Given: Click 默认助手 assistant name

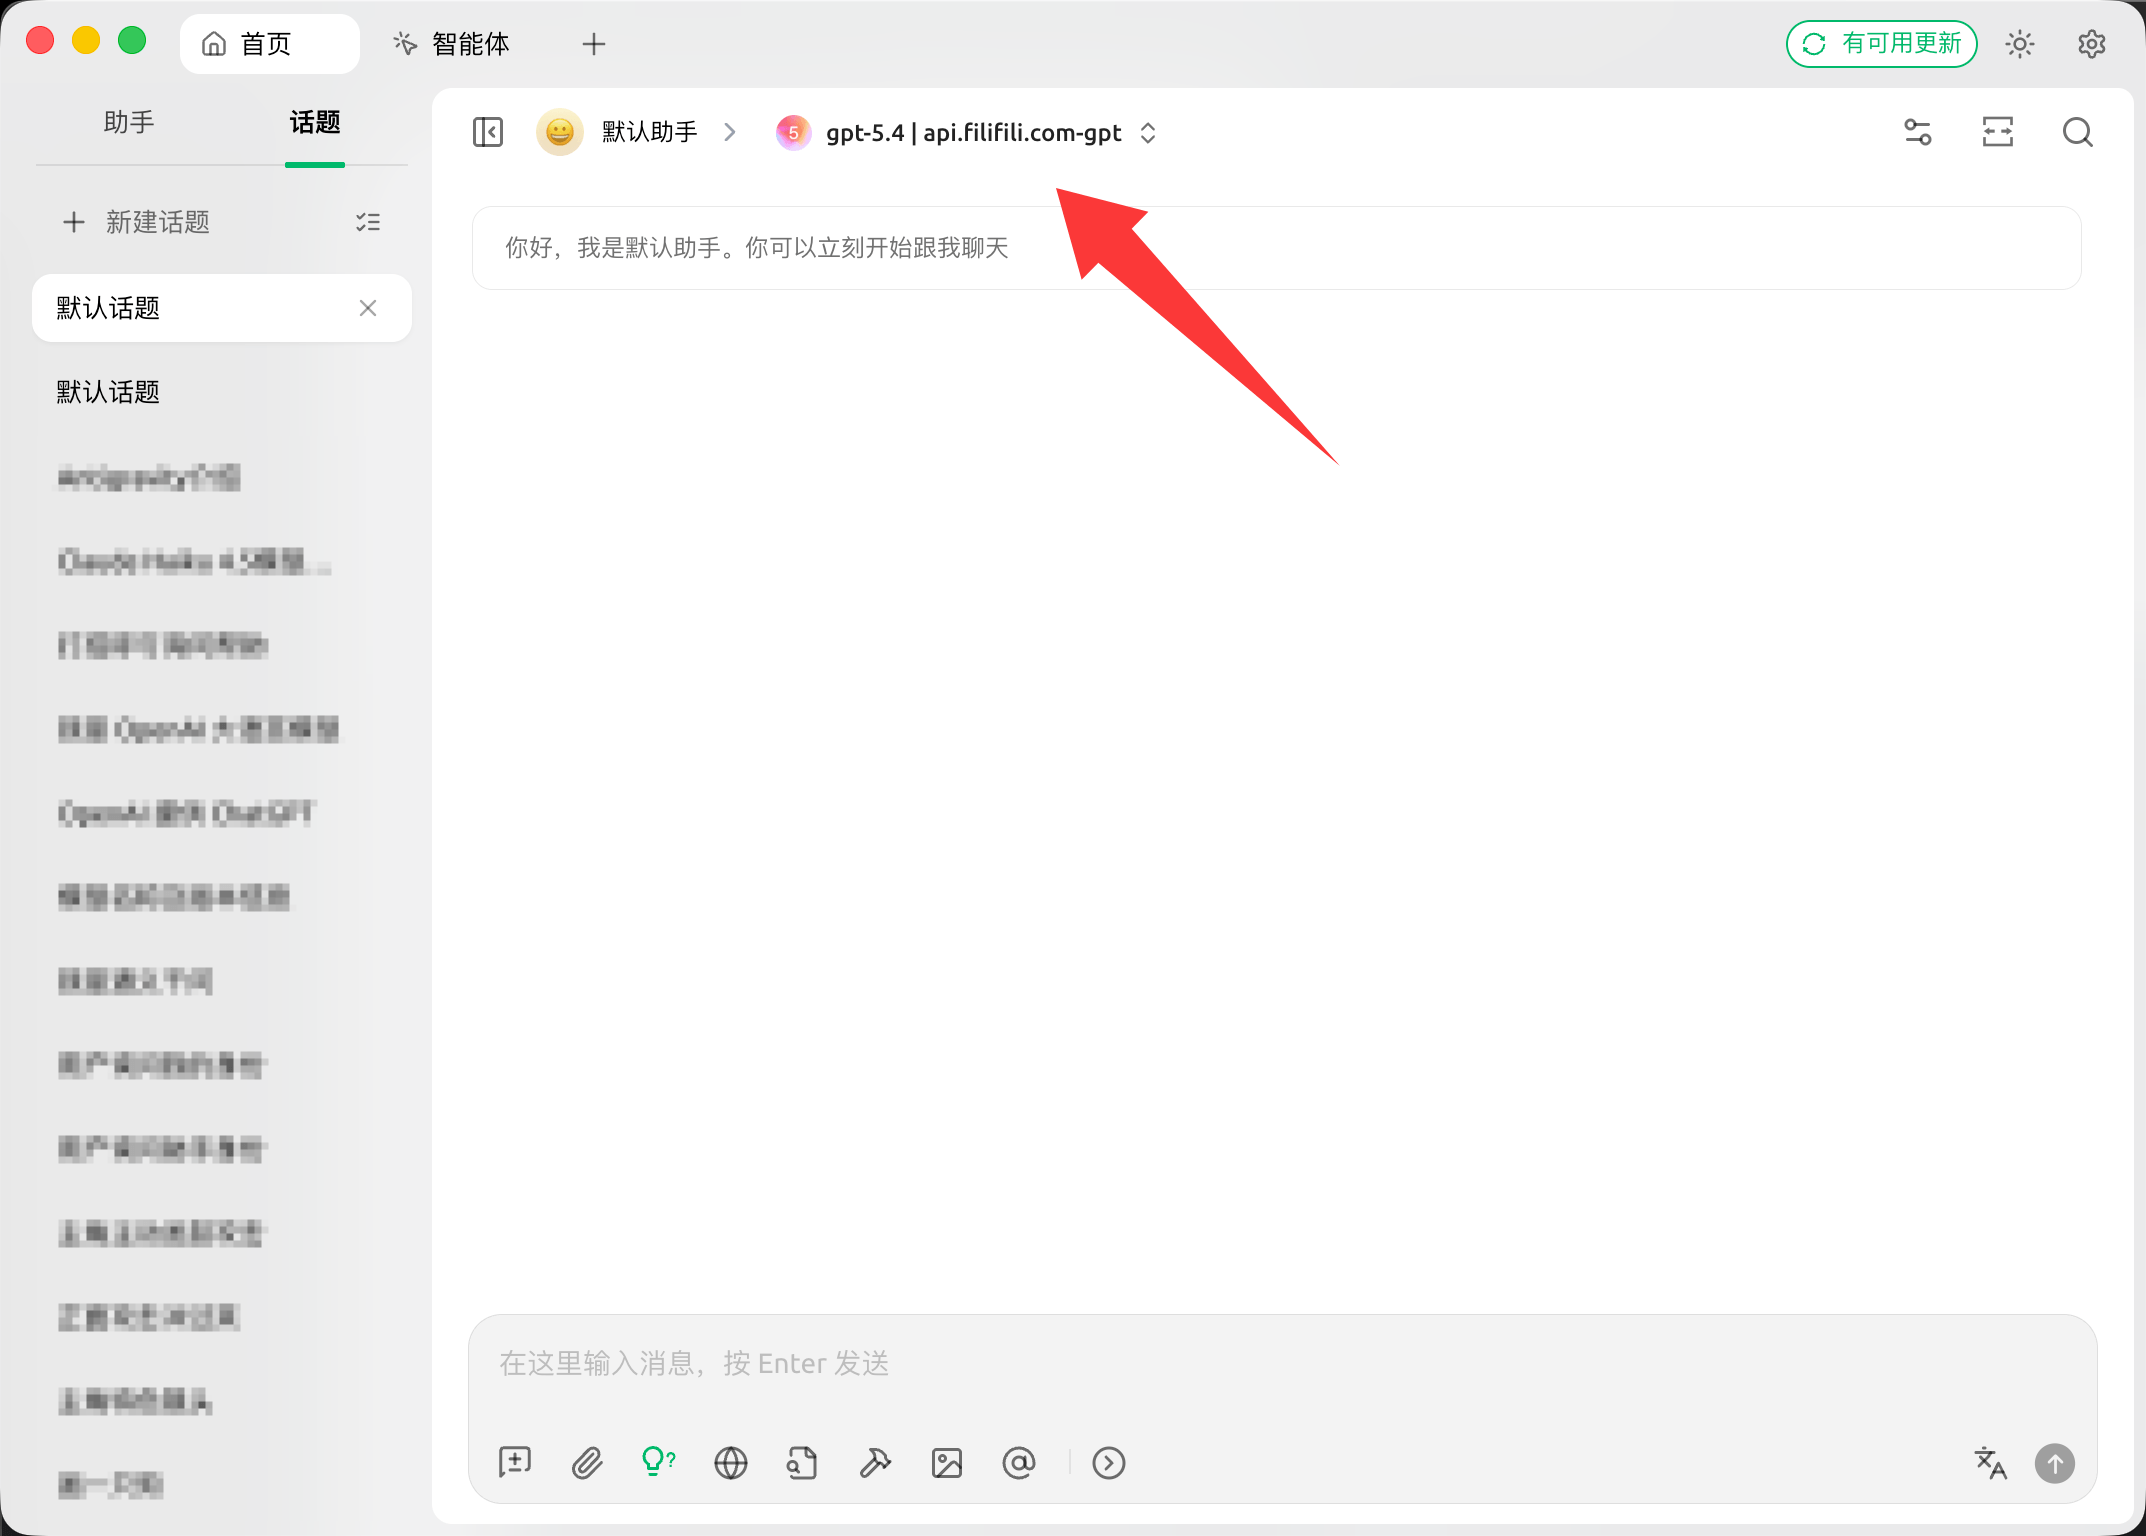Looking at the screenshot, I should coord(649,132).
